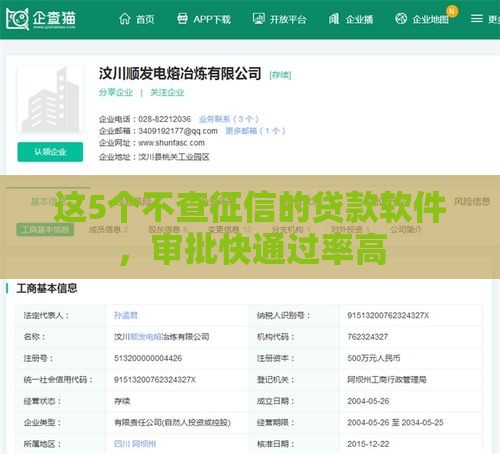
Task: Click the address 汶川县桃关工业园区
Action: (174, 157)
